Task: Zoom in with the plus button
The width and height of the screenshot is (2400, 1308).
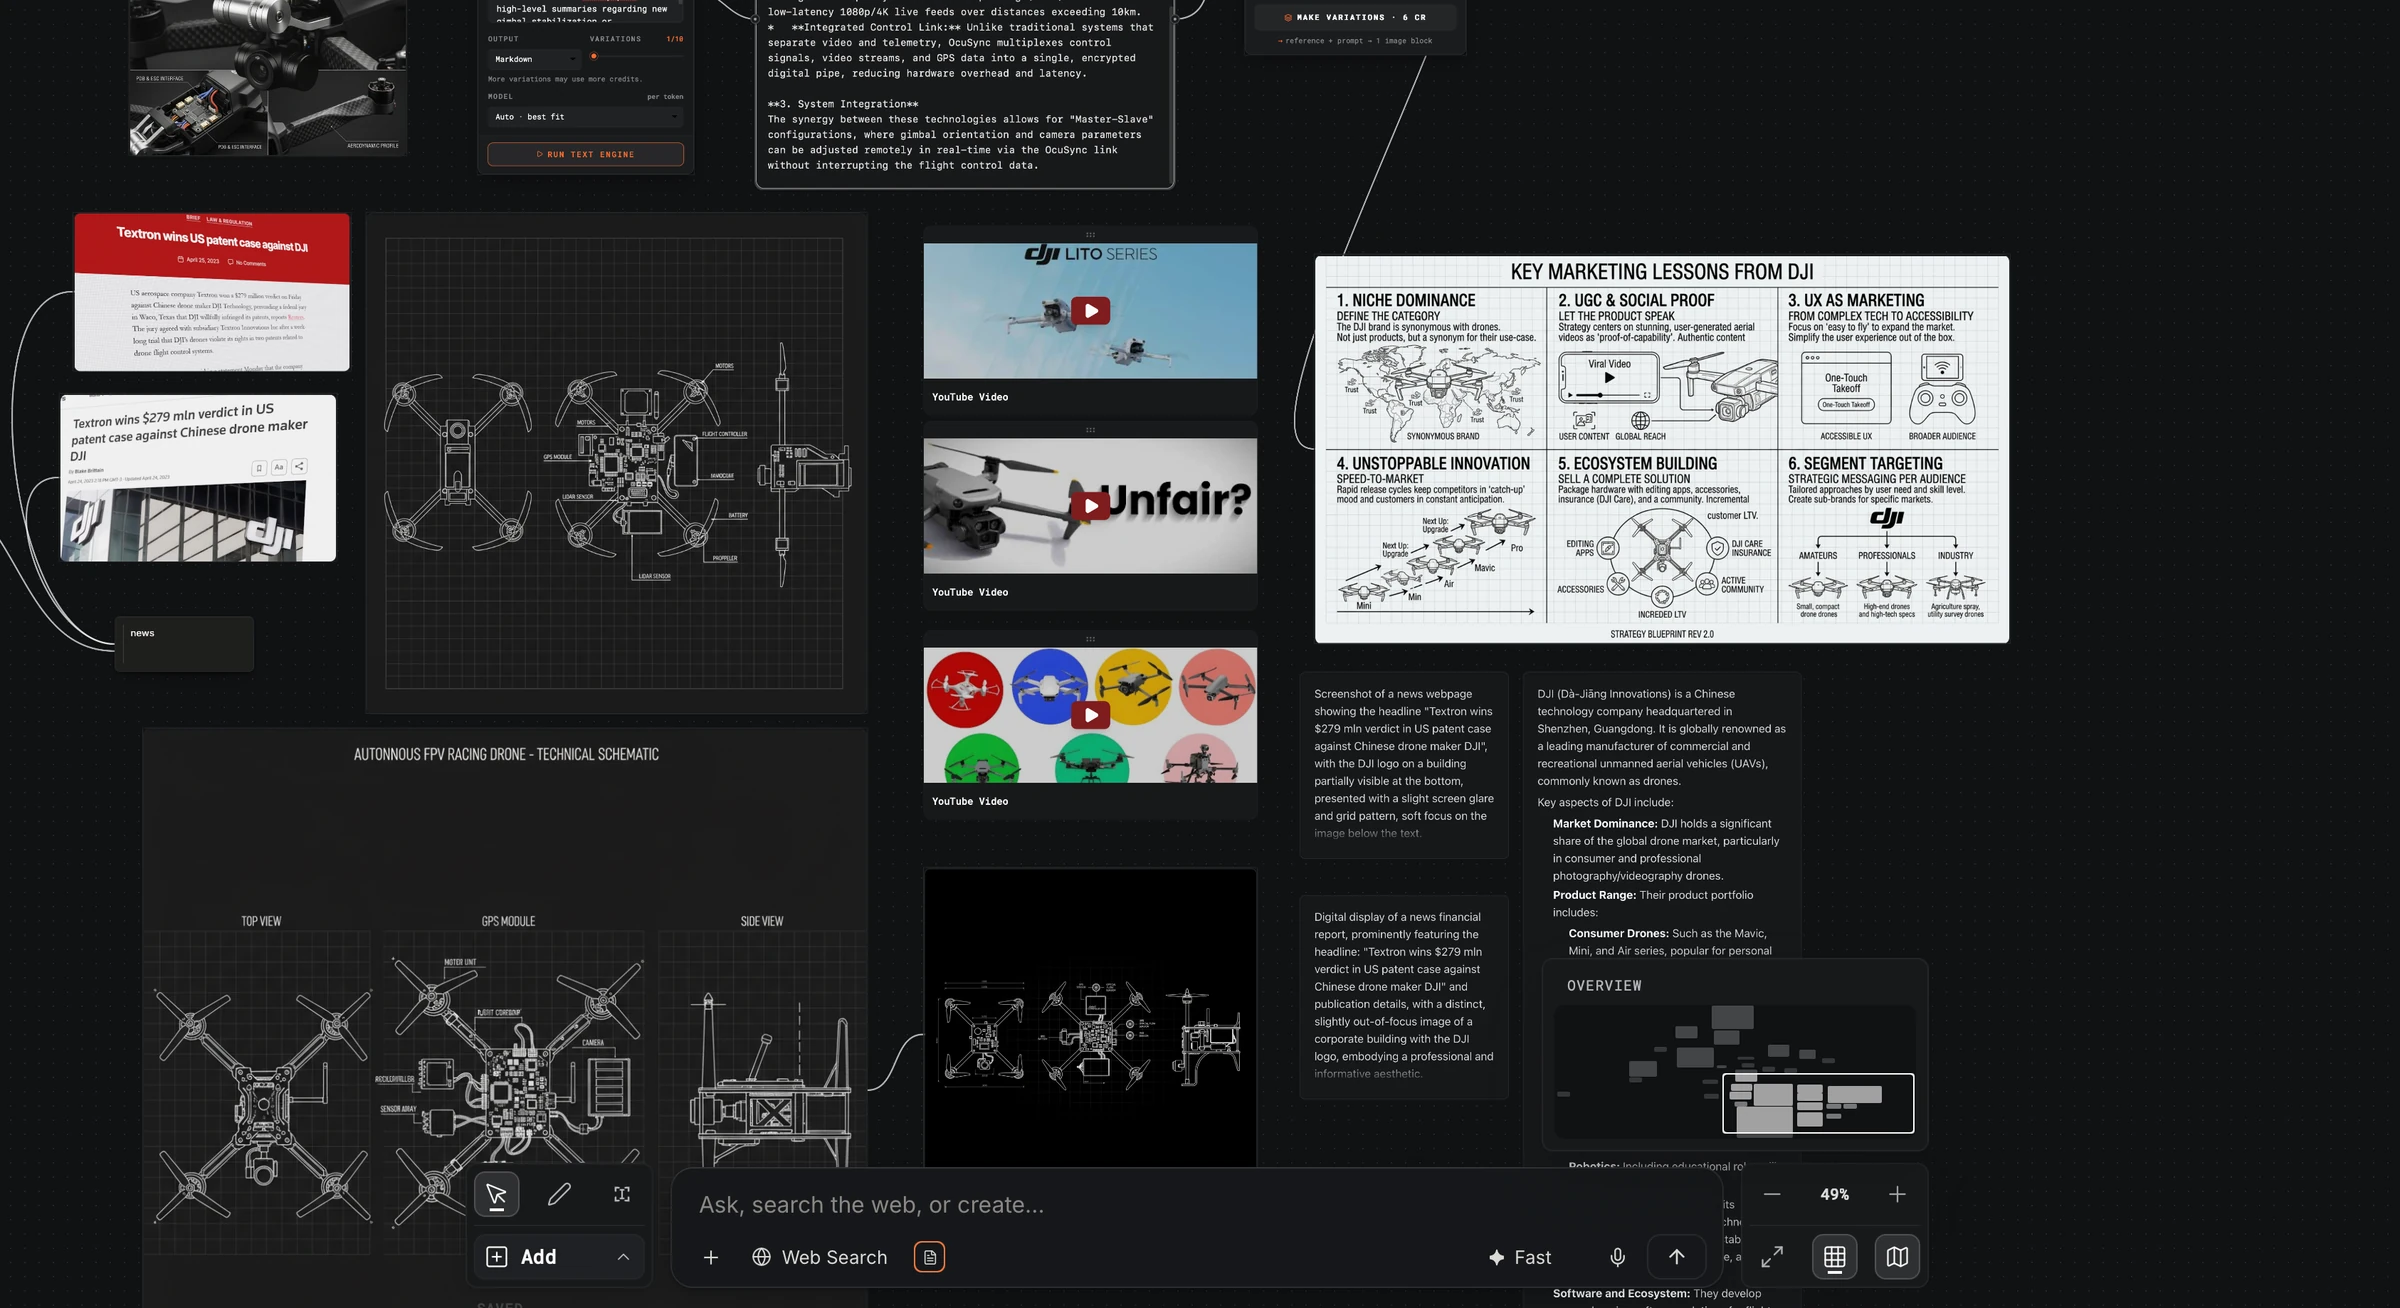Action: [1897, 1194]
